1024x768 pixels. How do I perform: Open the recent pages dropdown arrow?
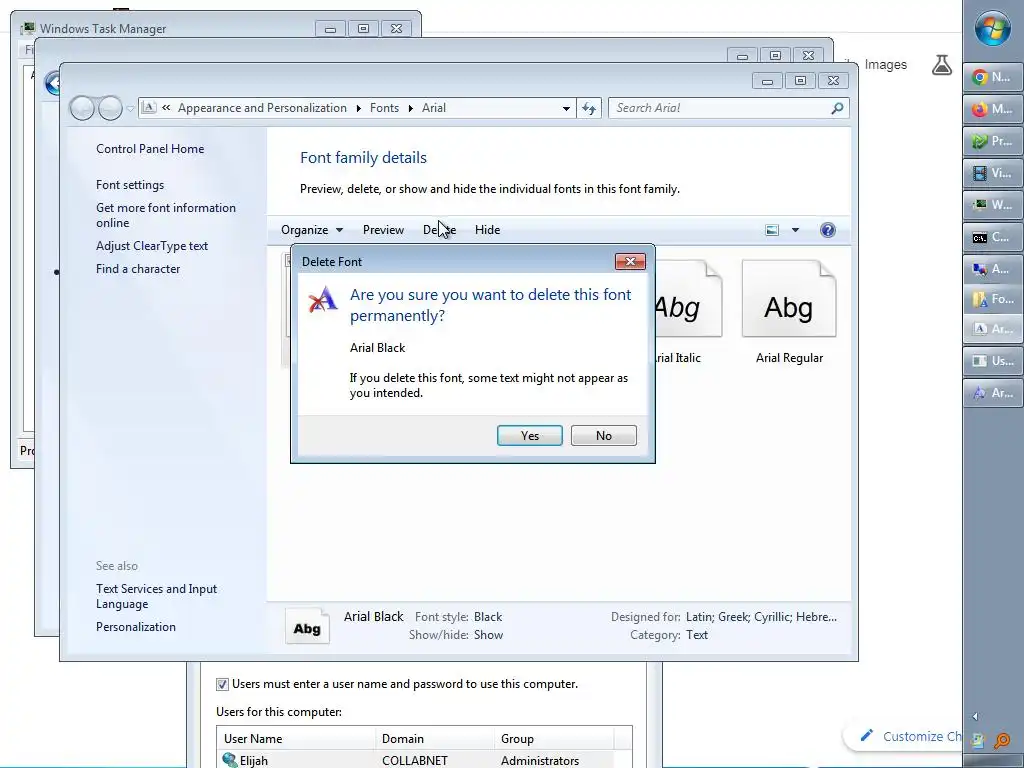tap(130, 108)
